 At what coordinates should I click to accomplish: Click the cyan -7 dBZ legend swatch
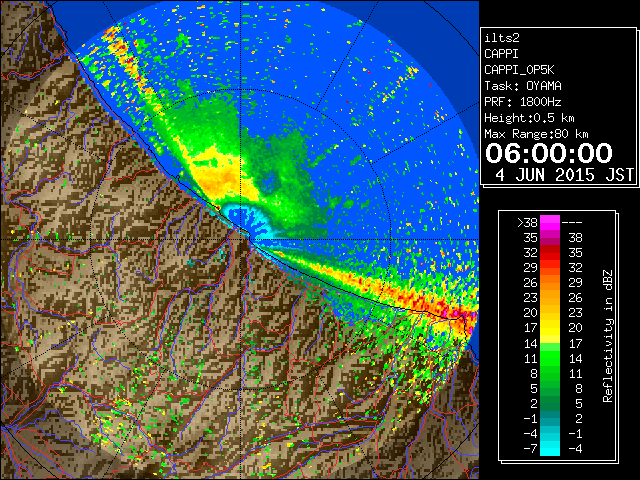click(550, 448)
